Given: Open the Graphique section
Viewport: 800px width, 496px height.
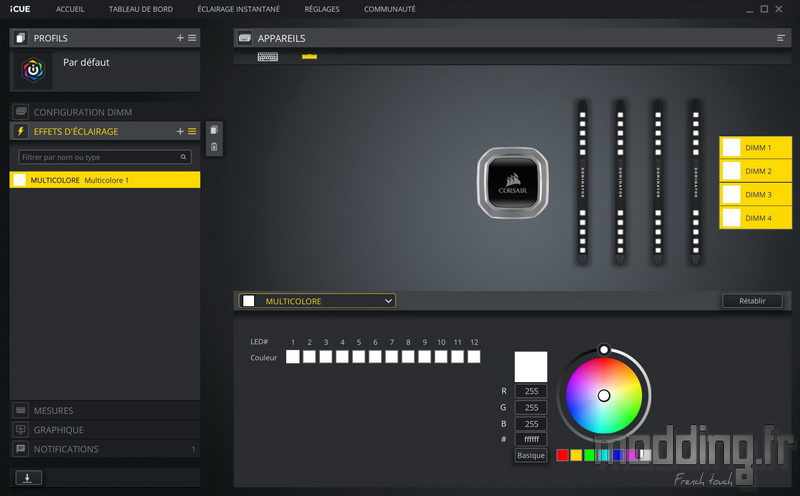Looking at the screenshot, I should (105, 430).
